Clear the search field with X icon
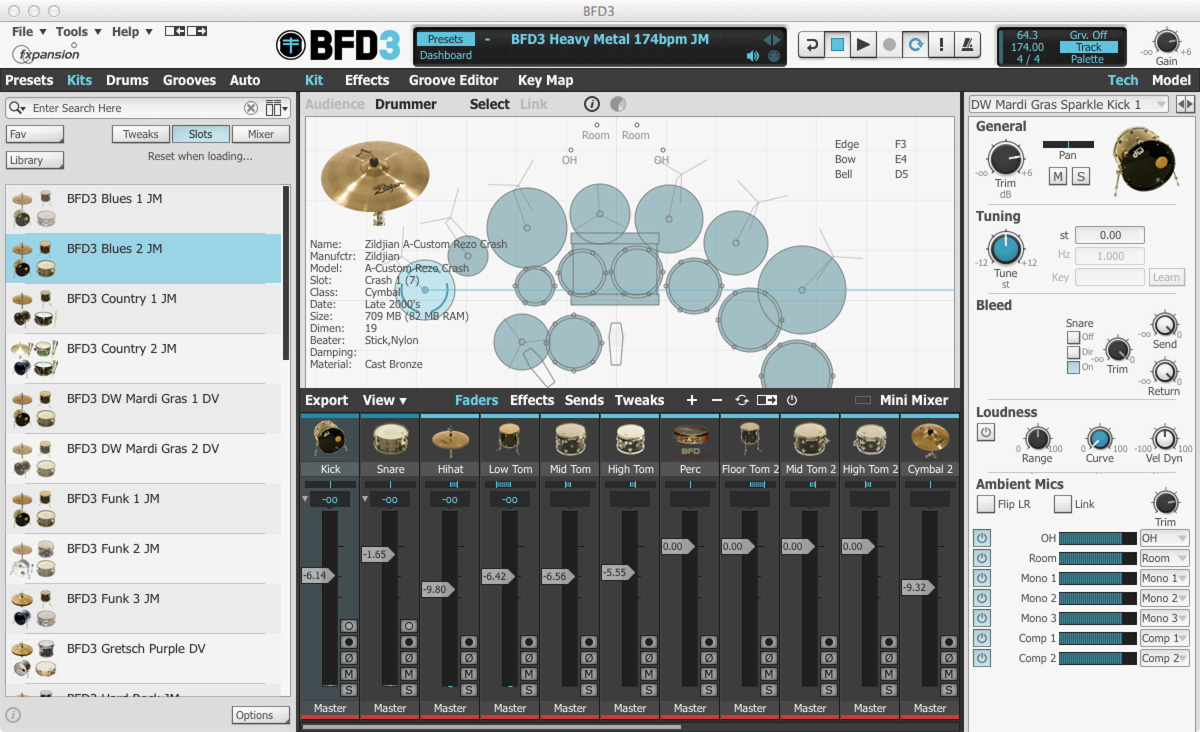The image size is (1200, 732). pyautogui.click(x=251, y=108)
